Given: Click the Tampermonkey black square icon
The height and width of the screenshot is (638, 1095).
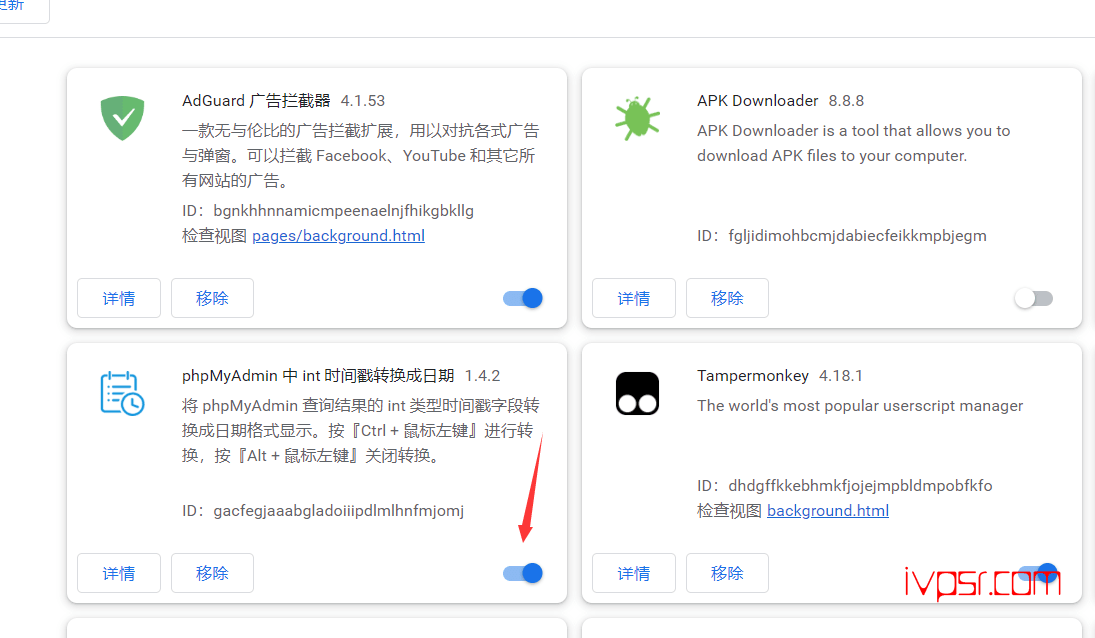Looking at the screenshot, I should 637,394.
